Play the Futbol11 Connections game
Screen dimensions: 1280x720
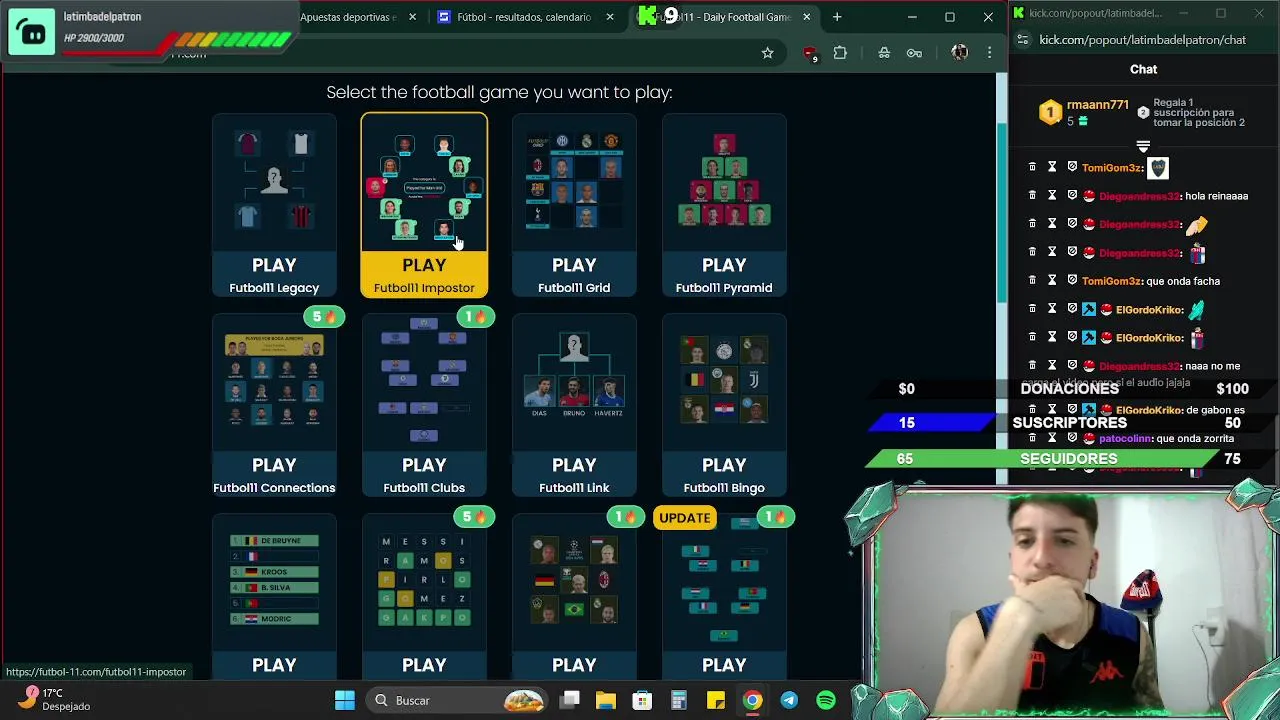click(274, 405)
